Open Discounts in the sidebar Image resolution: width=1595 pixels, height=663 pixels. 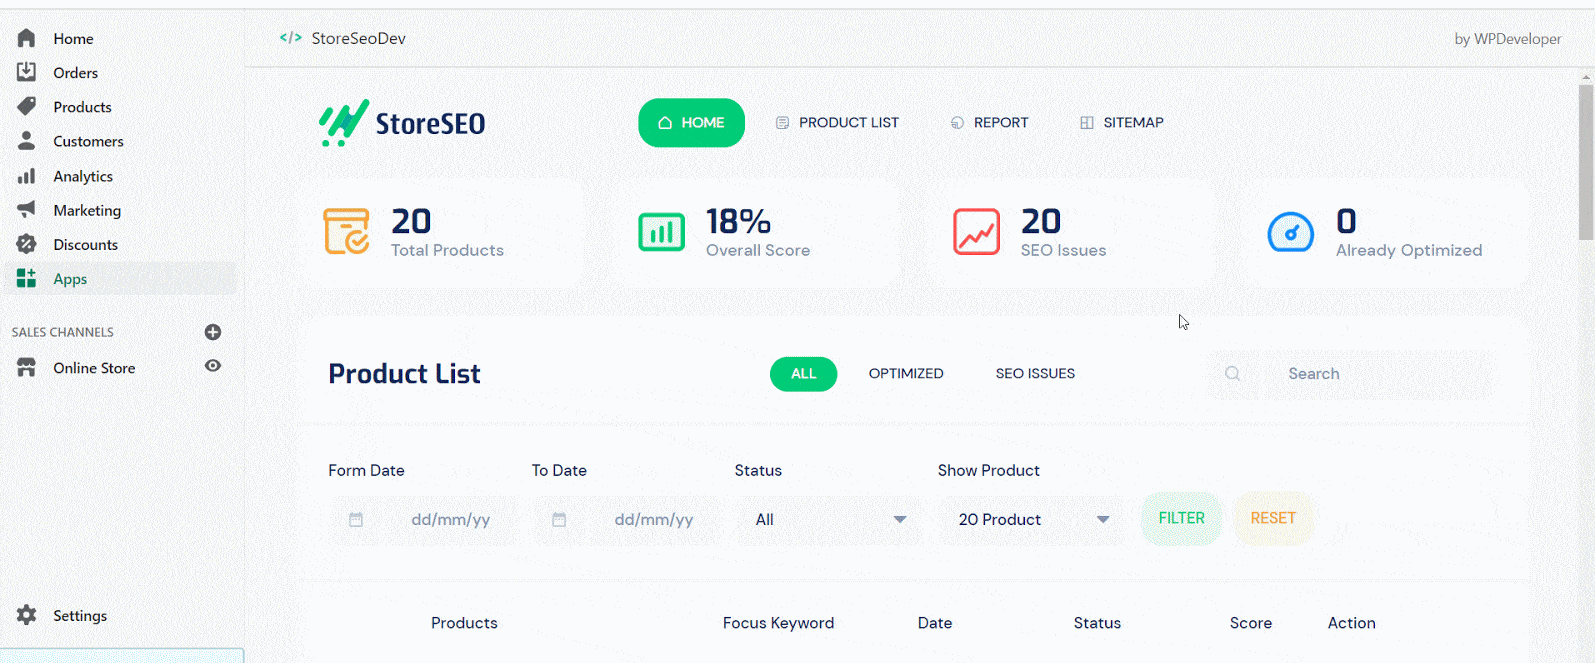click(85, 244)
